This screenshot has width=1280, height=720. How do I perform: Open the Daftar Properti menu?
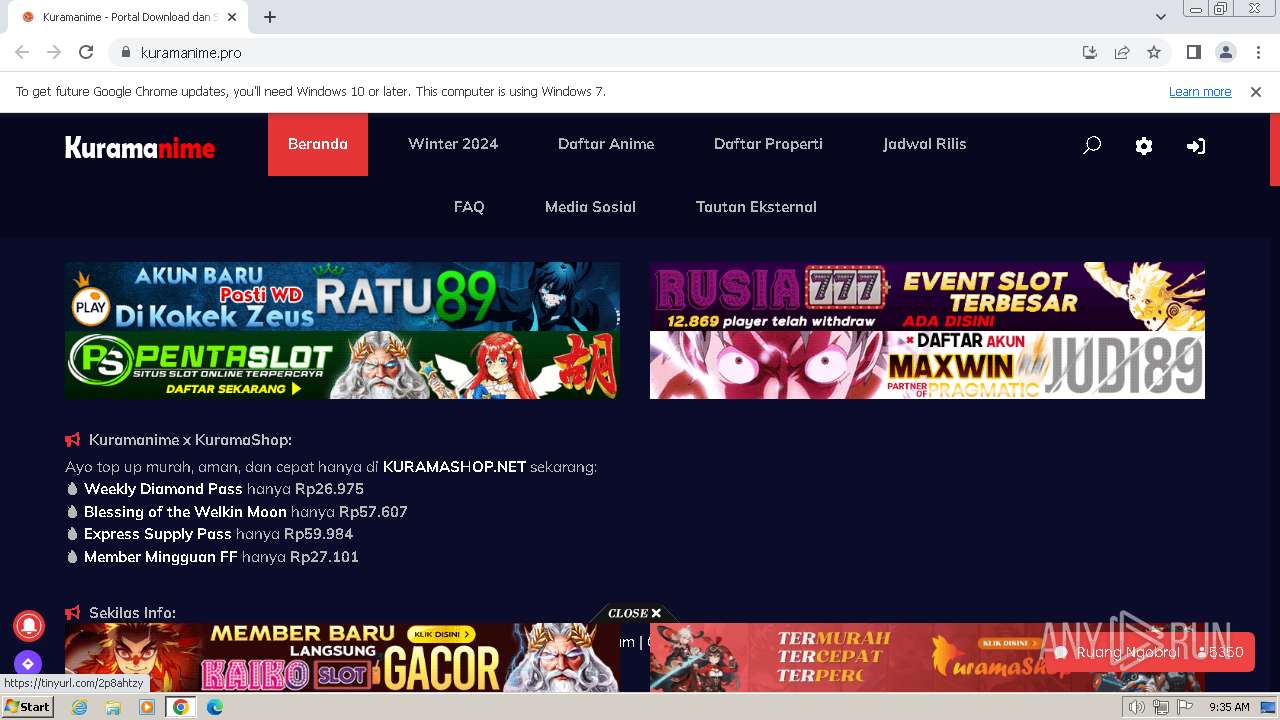click(x=768, y=144)
